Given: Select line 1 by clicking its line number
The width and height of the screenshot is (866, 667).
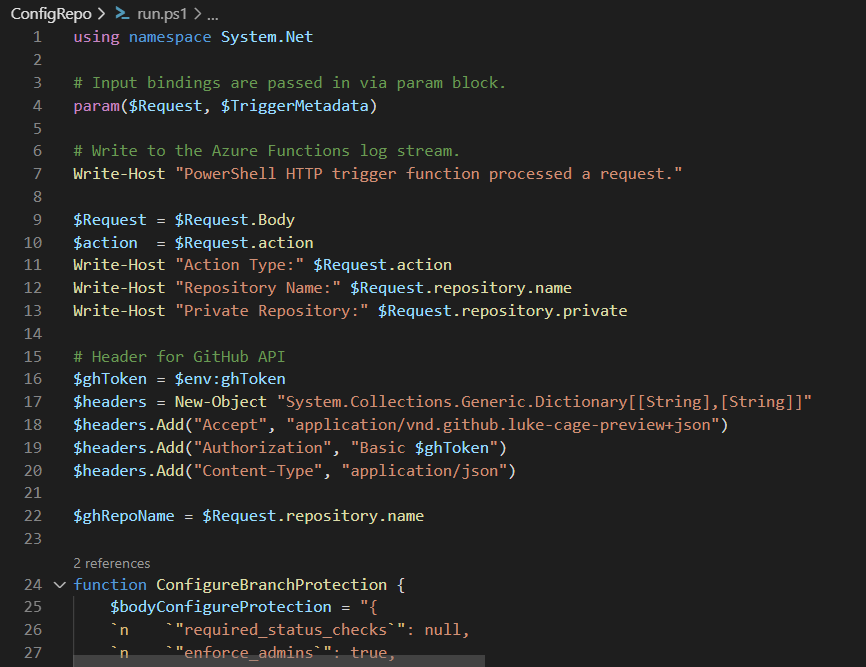Looking at the screenshot, I should [36, 36].
